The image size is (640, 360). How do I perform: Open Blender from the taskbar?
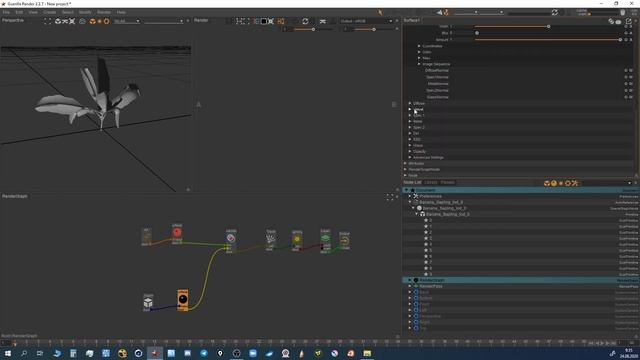(122, 353)
